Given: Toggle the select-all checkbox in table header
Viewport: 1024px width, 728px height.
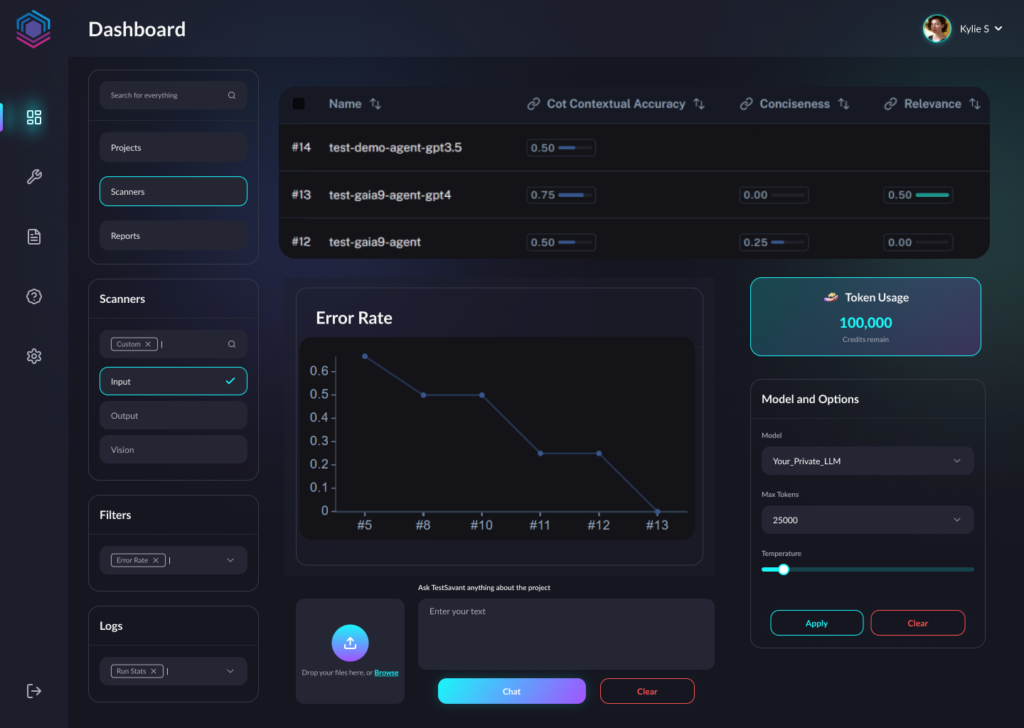Looking at the screenshot, I should 298,104.
